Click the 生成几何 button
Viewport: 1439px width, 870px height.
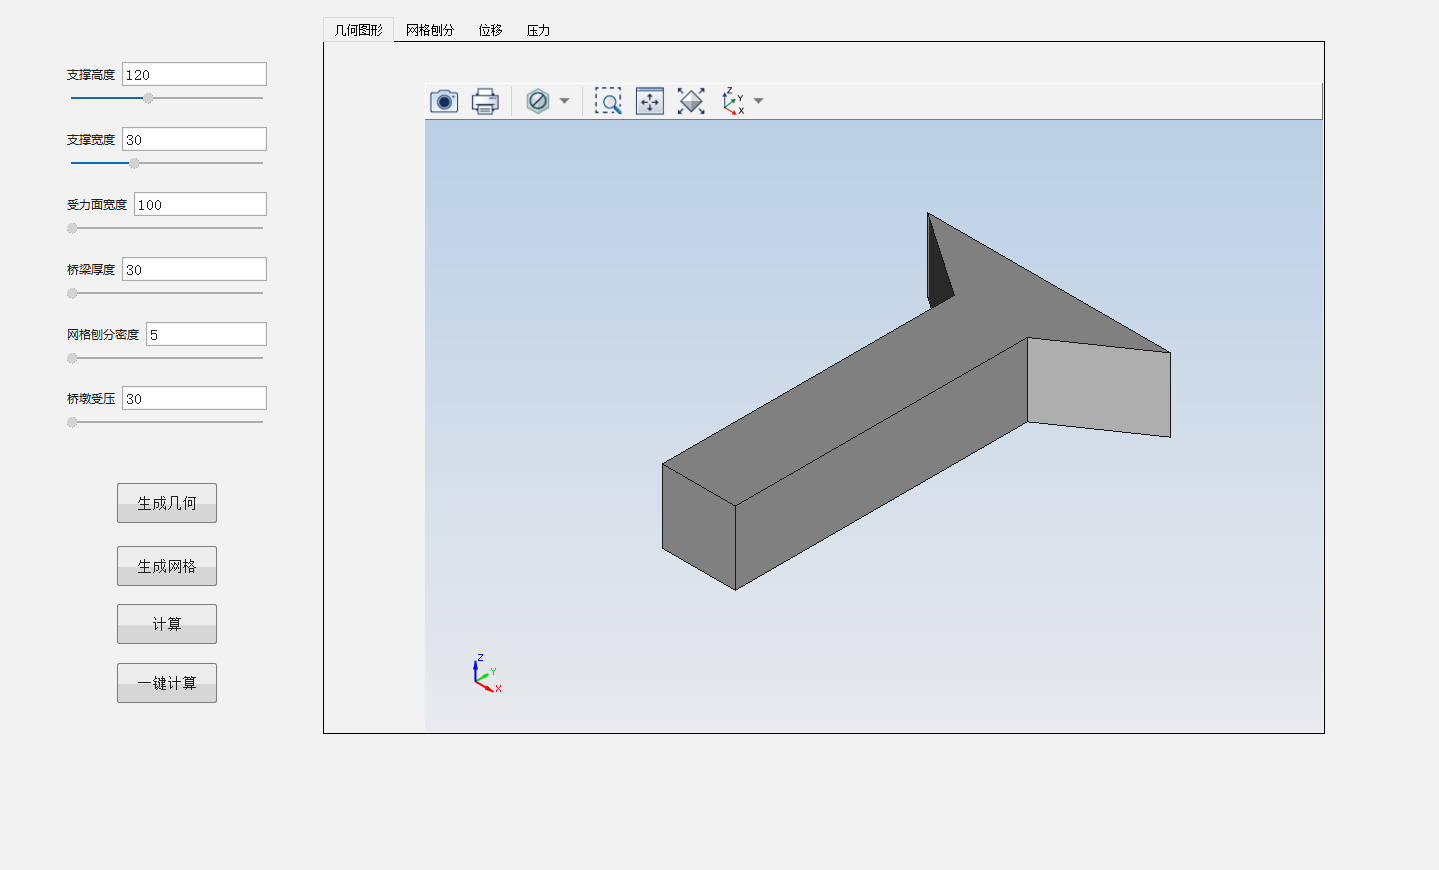(x=167, y=503)
